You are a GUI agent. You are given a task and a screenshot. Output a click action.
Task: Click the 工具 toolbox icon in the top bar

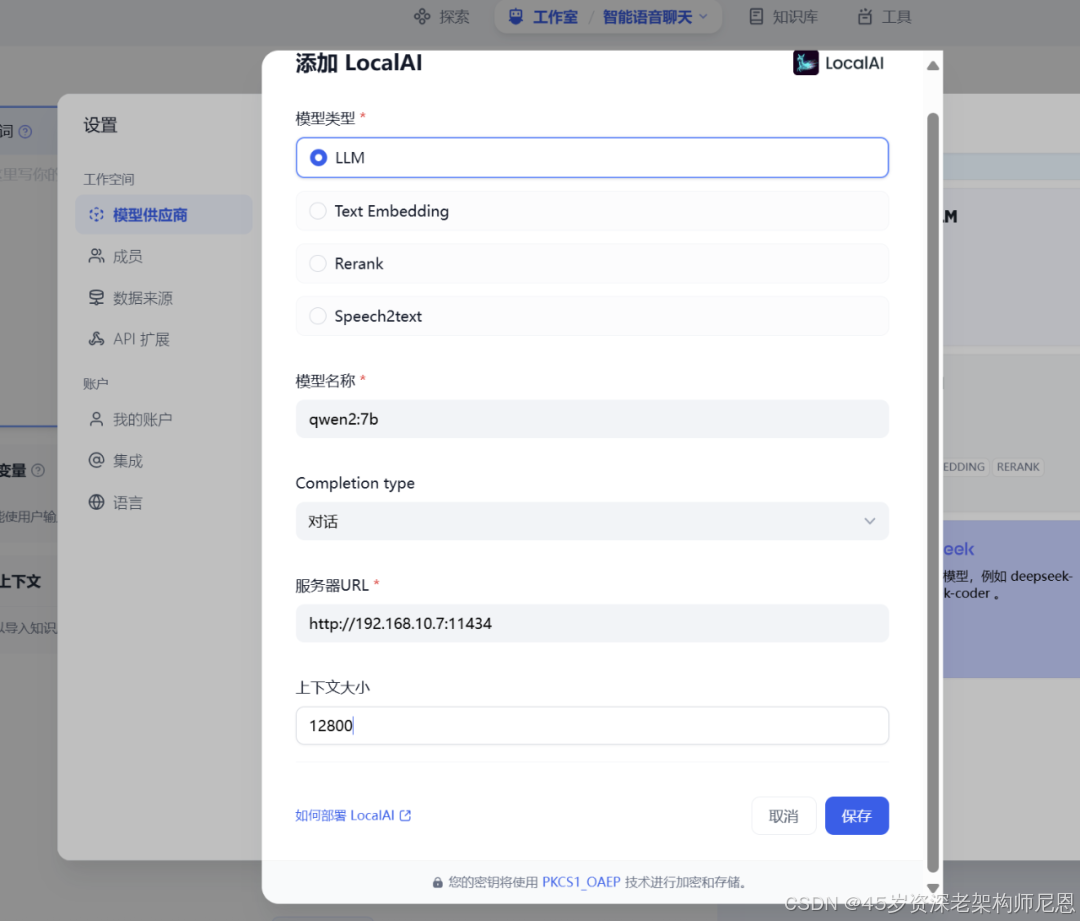coord(864,17)
